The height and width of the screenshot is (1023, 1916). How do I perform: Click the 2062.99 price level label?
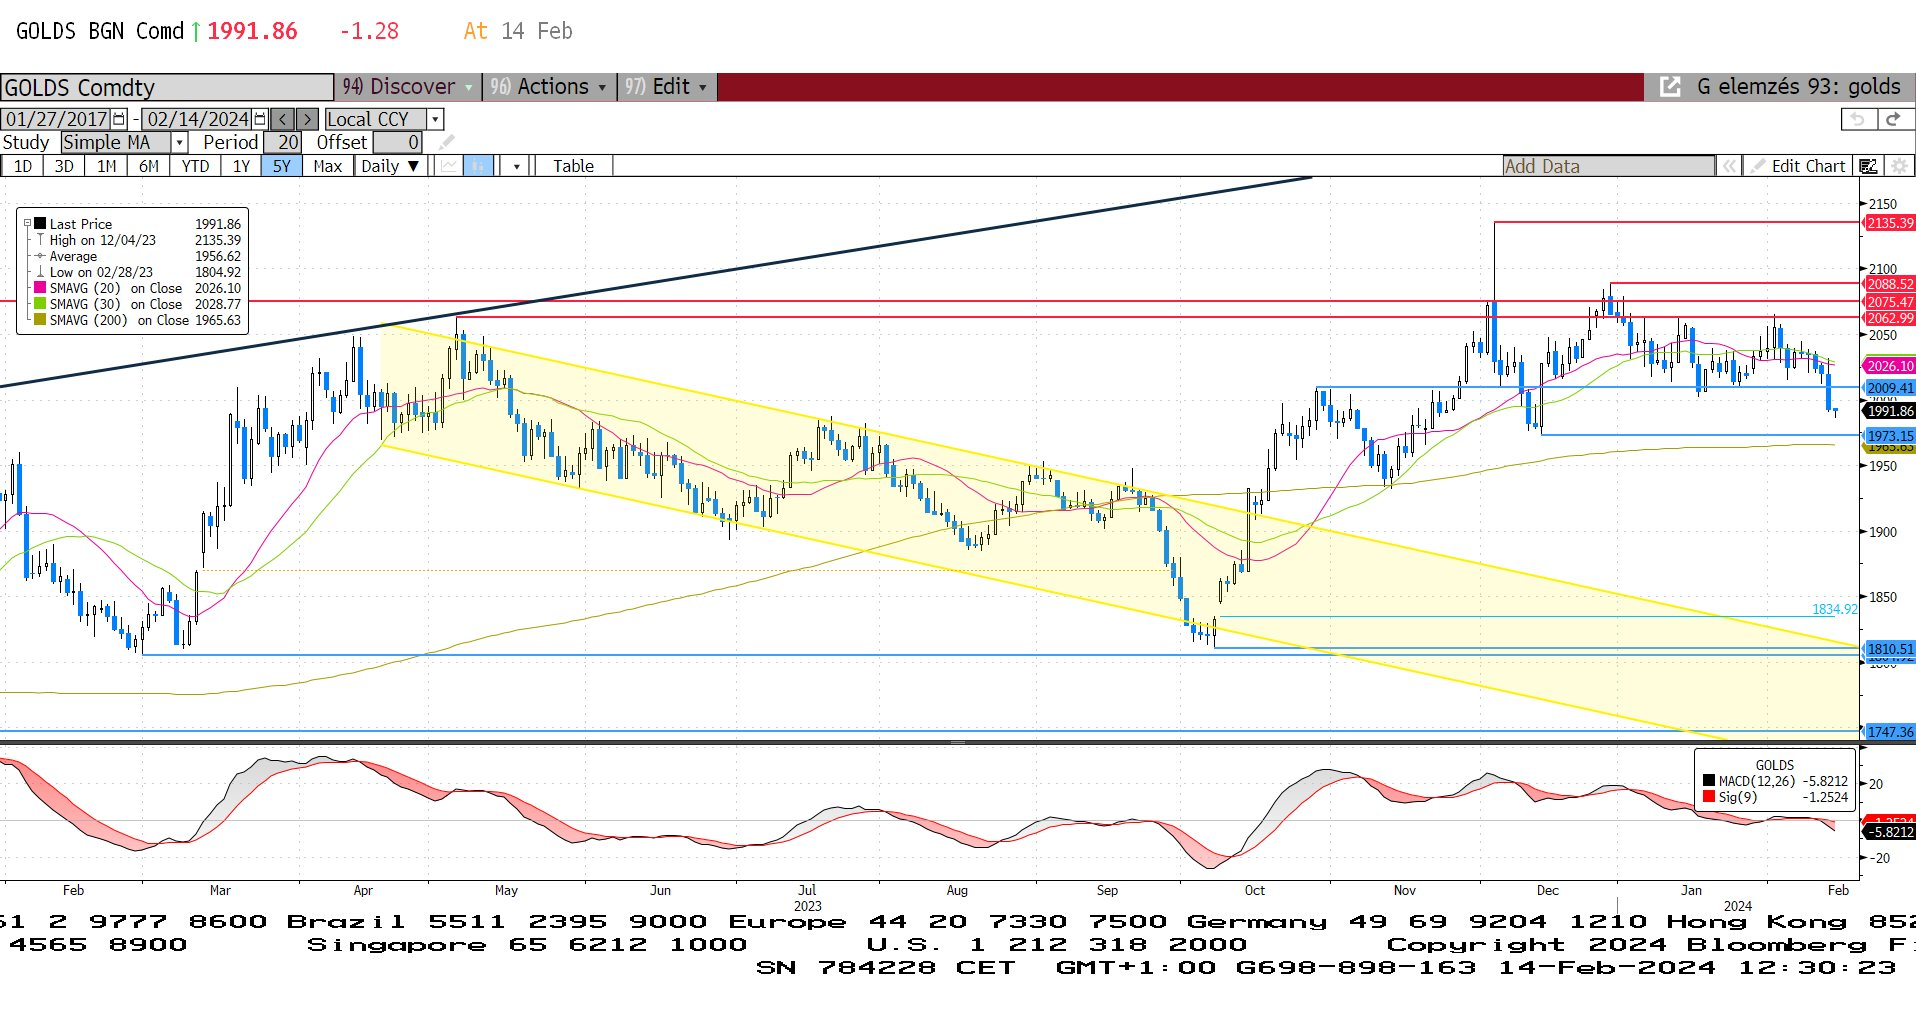click(1890, 318)
